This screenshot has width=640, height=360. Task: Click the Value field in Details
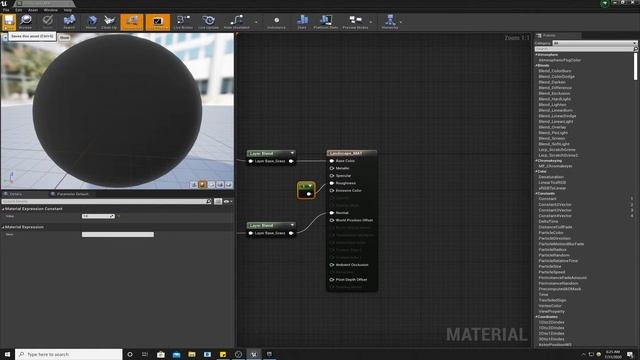click(98, 216)
